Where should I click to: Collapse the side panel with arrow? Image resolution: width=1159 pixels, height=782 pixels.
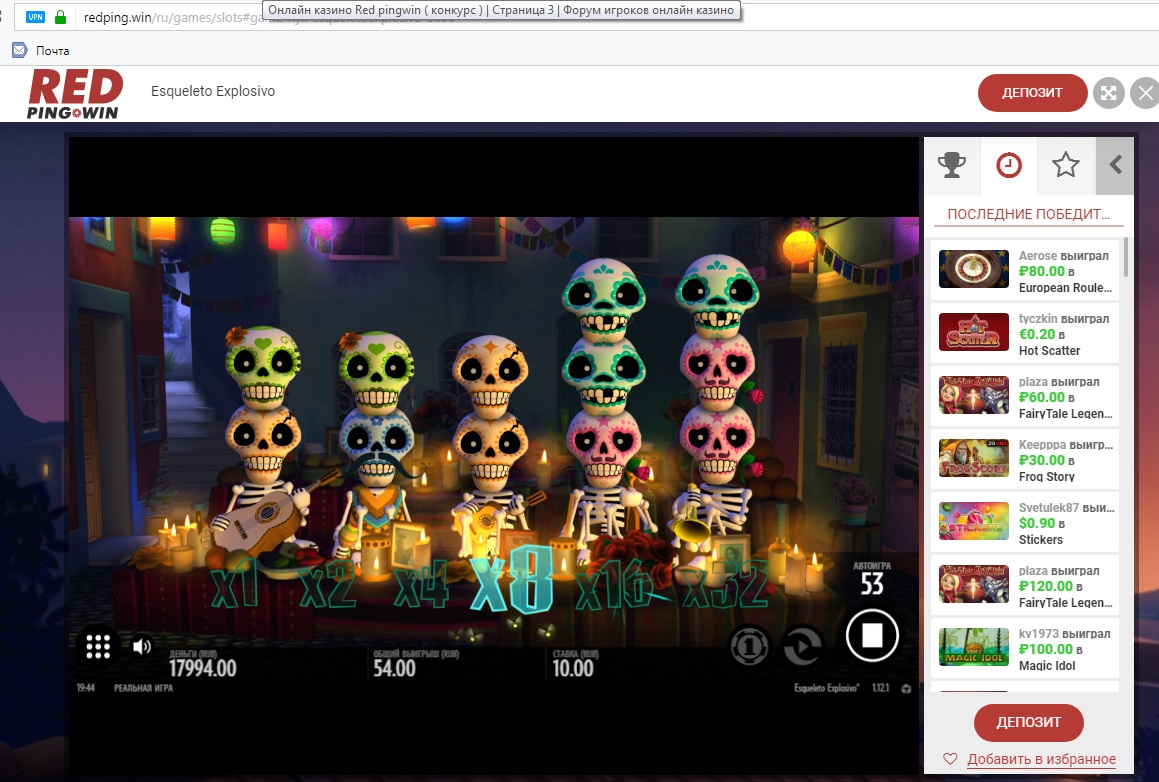[1115, 165]
